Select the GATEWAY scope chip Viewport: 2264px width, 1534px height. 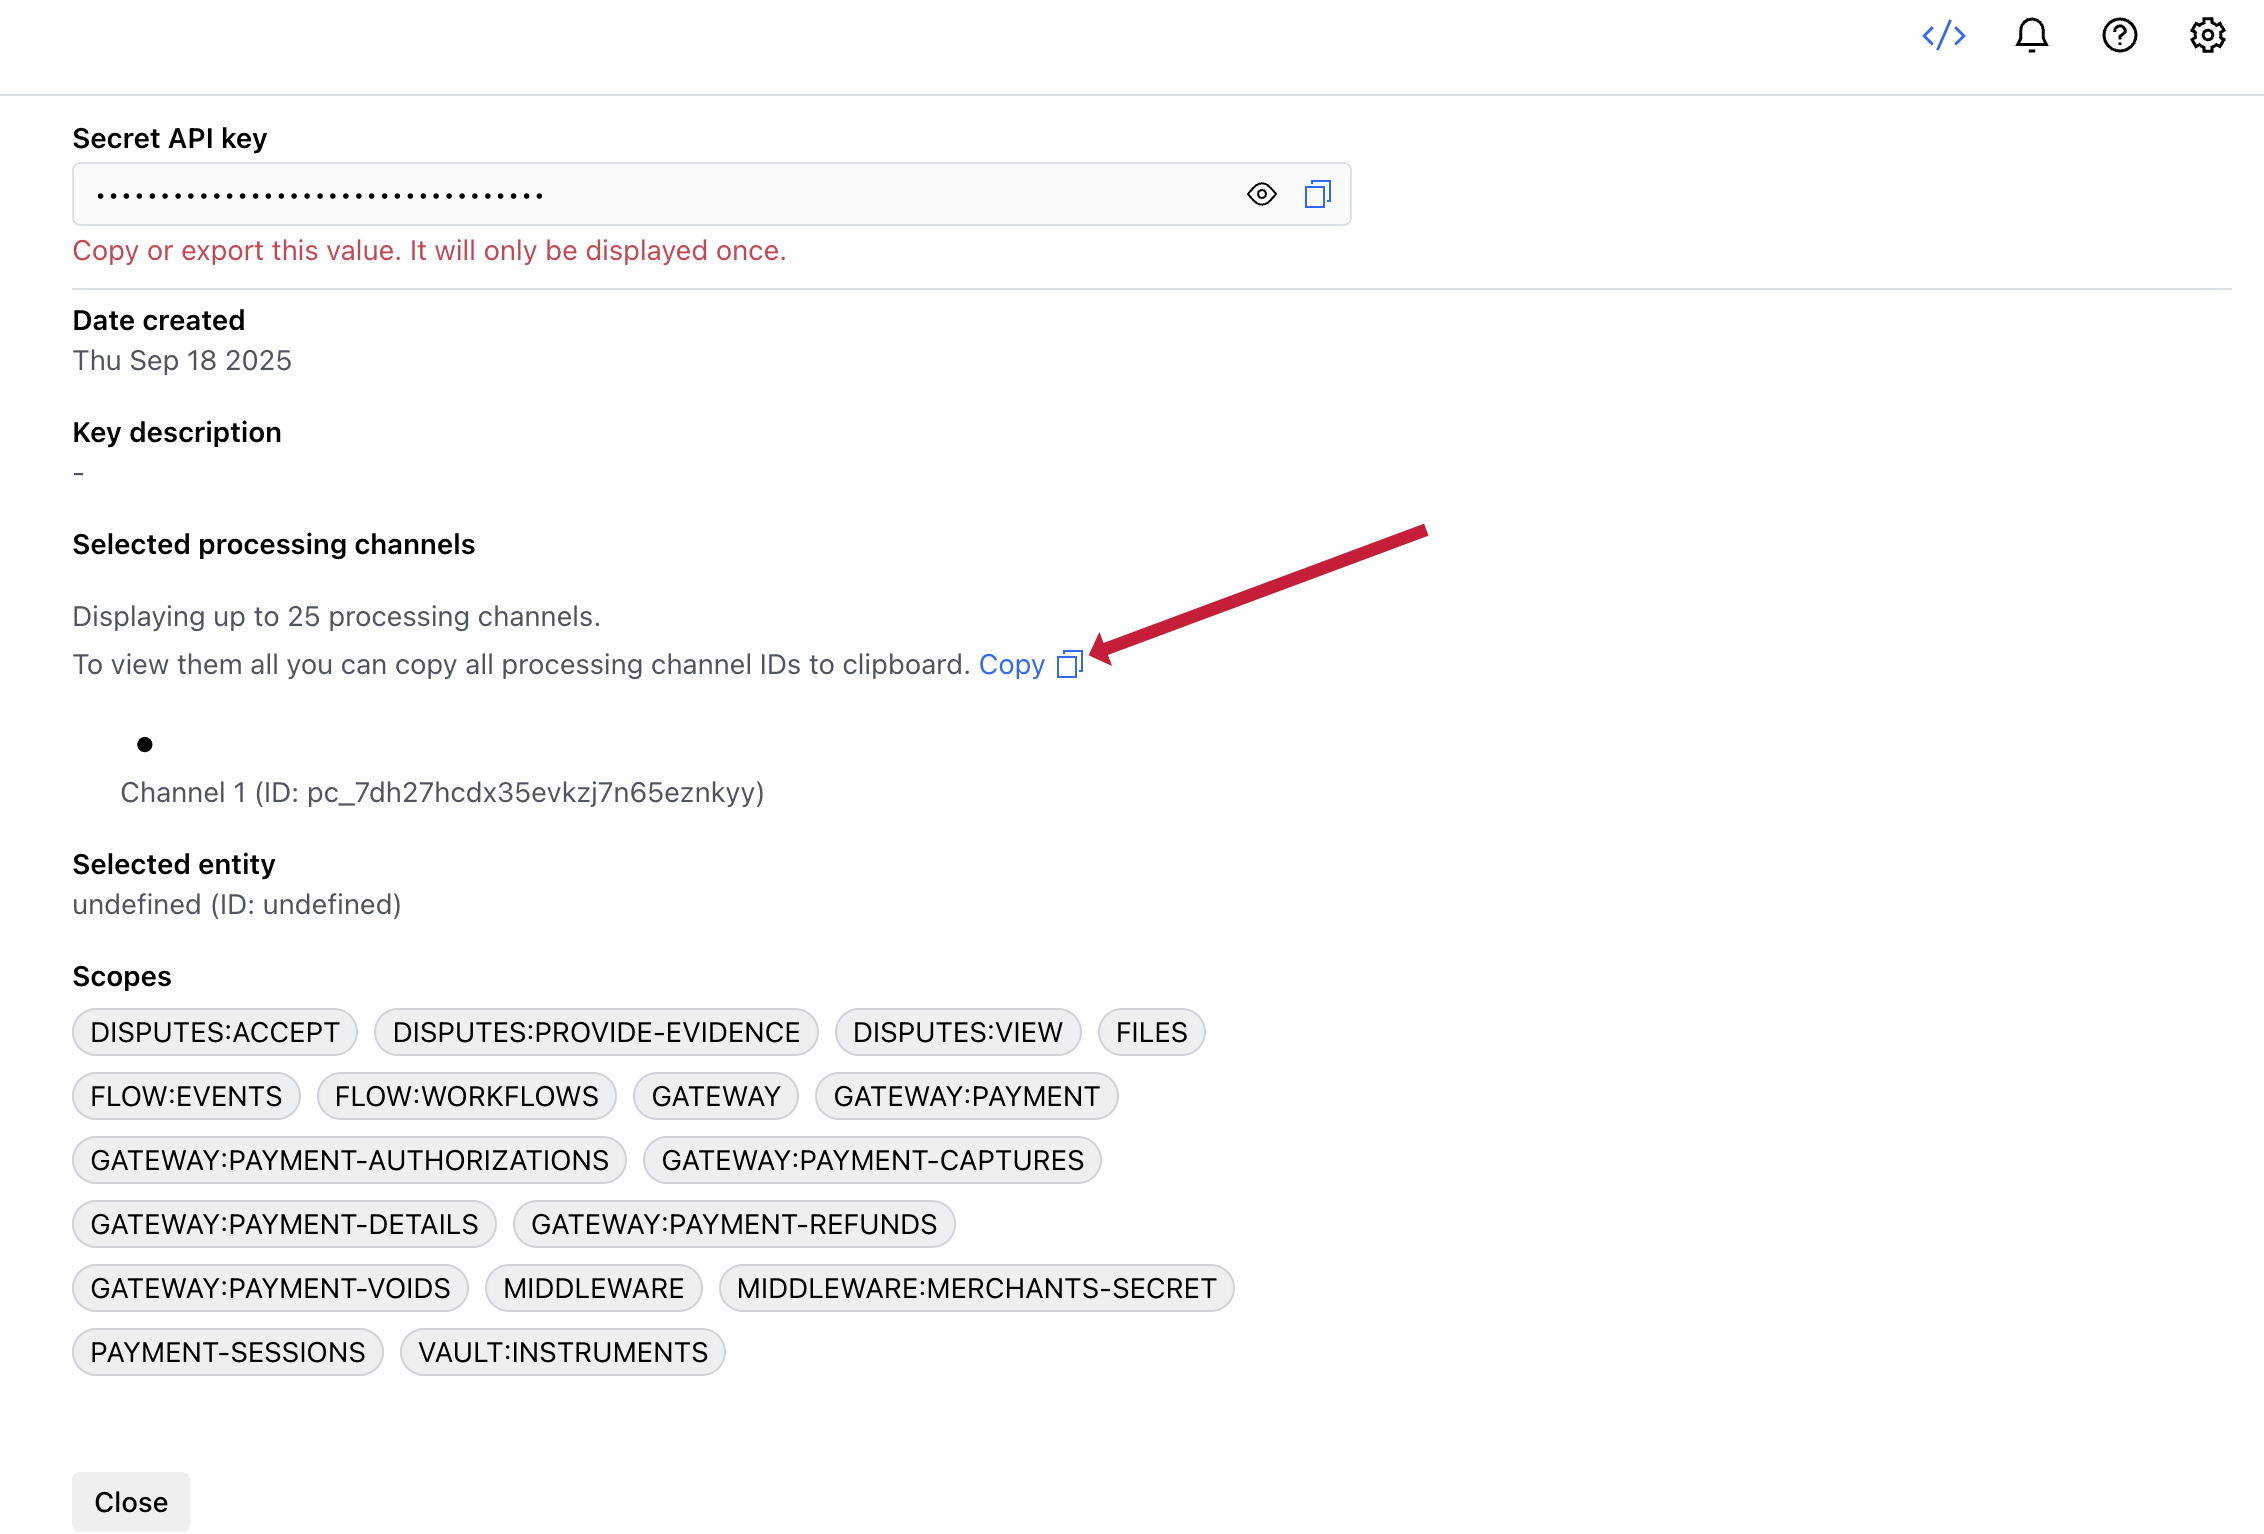(x=716, y=1096)
